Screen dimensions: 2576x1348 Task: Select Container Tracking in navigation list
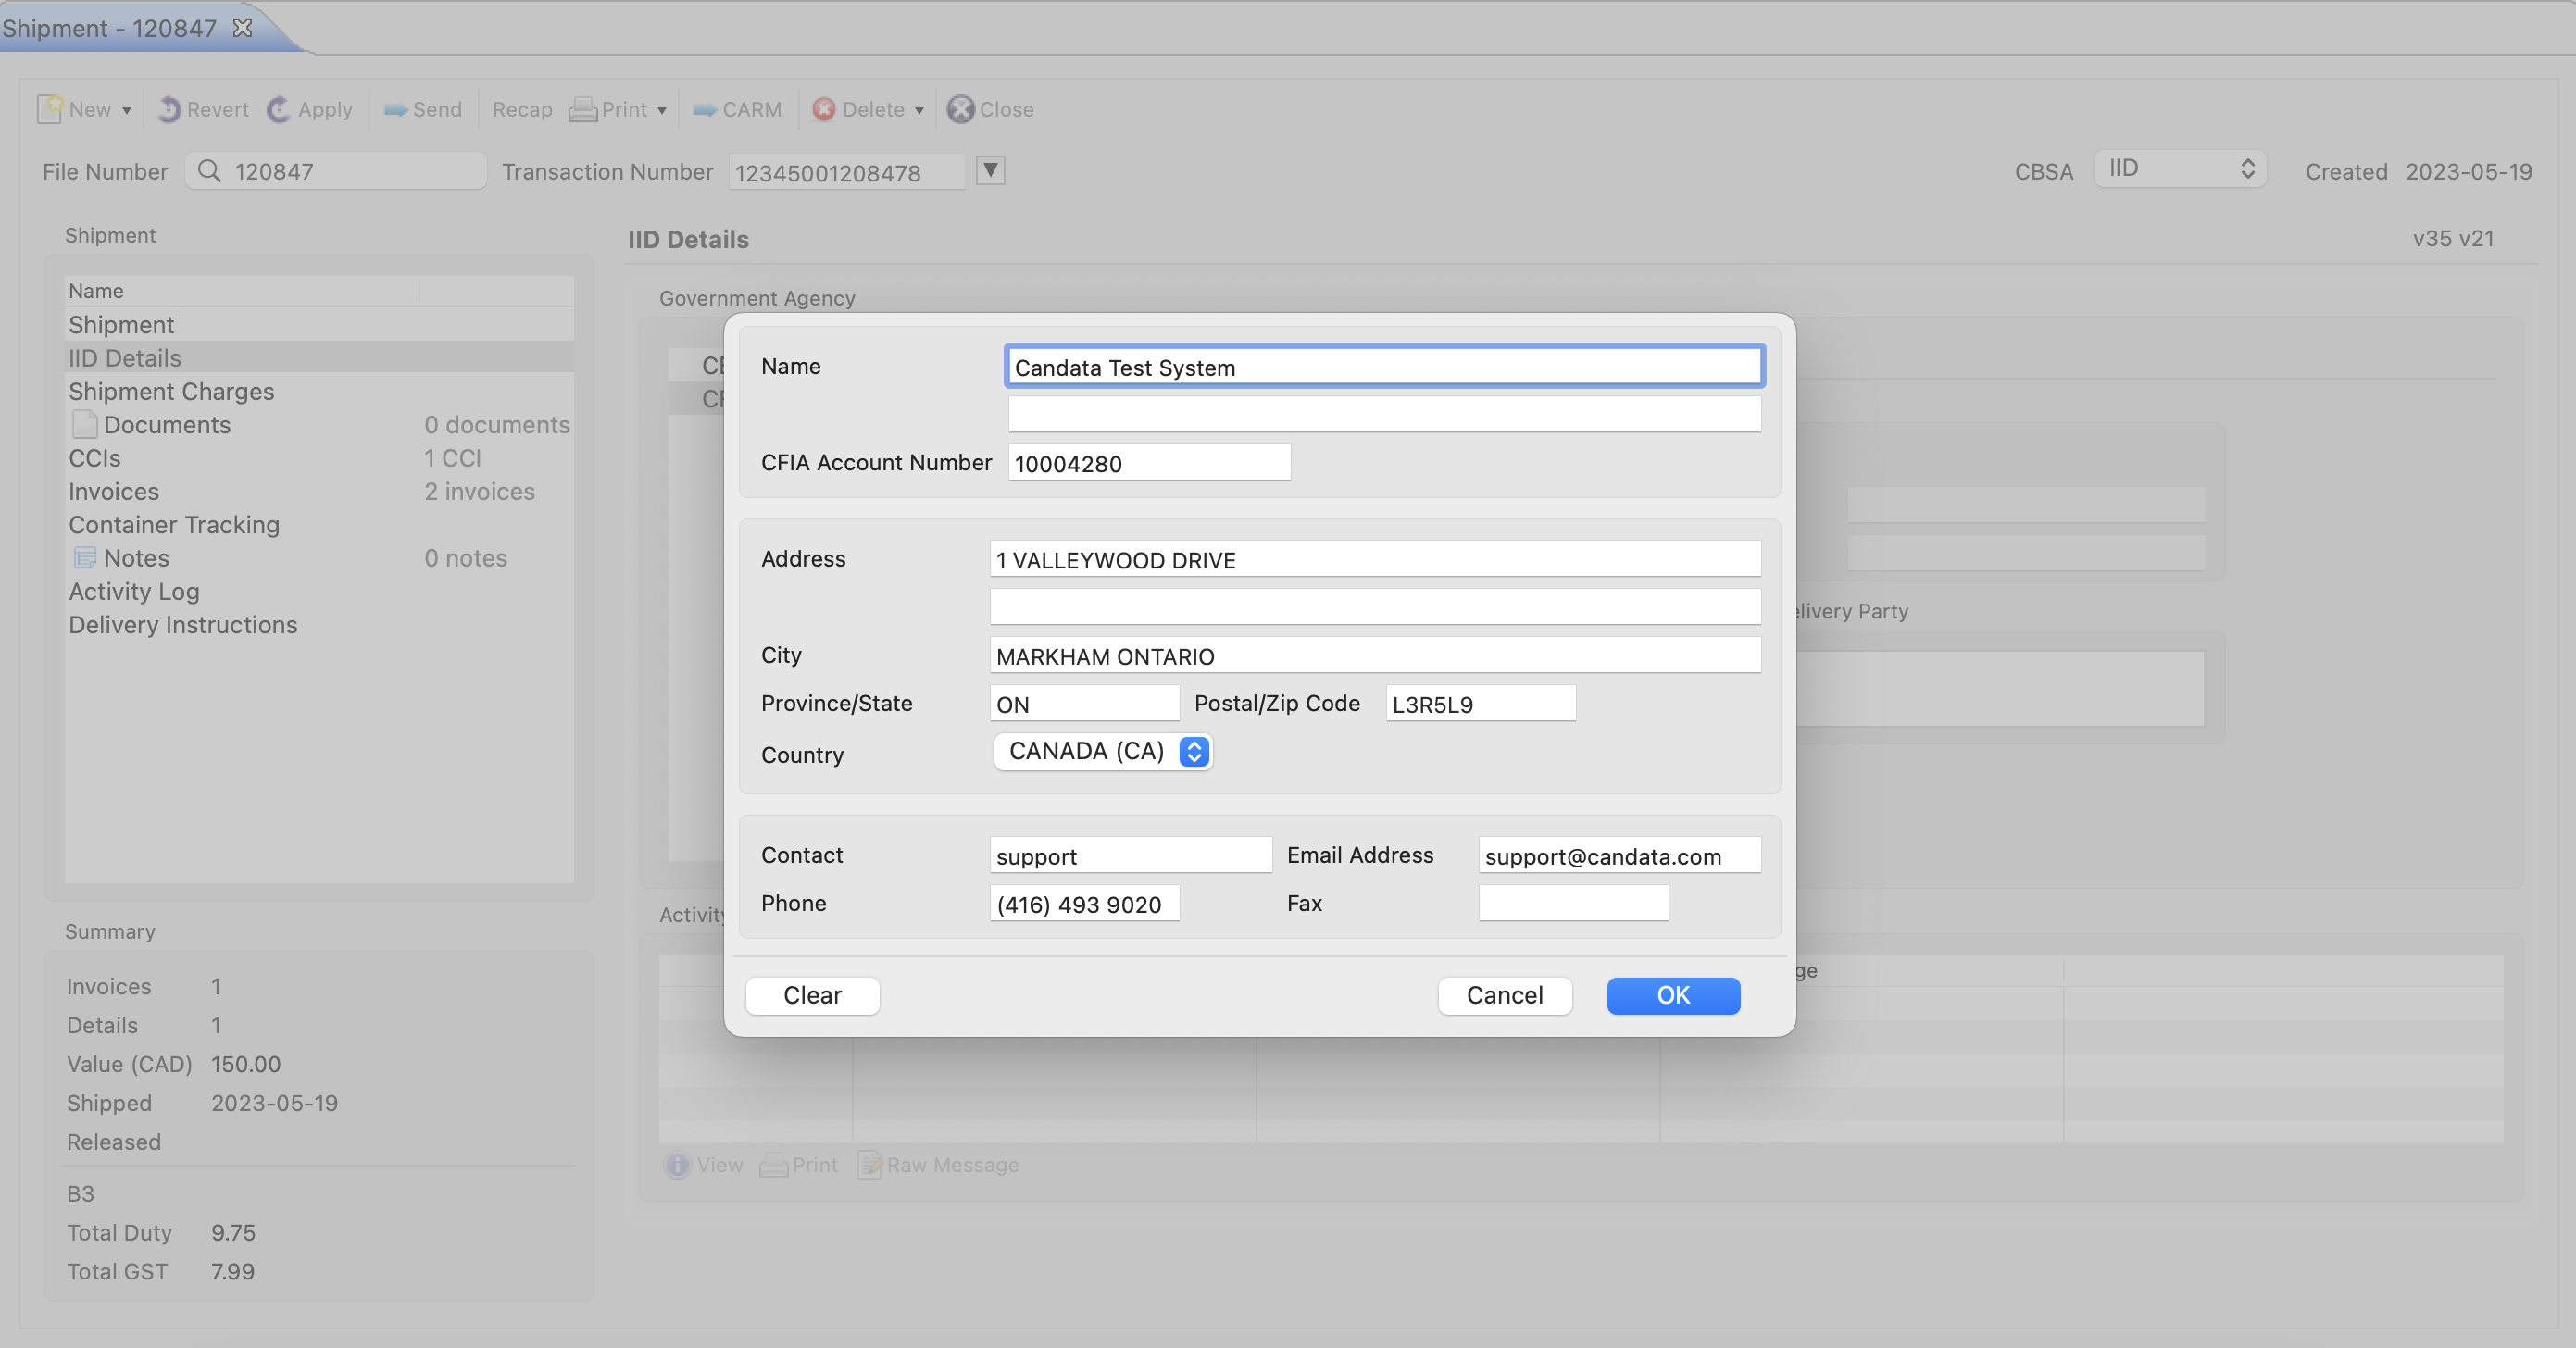pos(319,524)
